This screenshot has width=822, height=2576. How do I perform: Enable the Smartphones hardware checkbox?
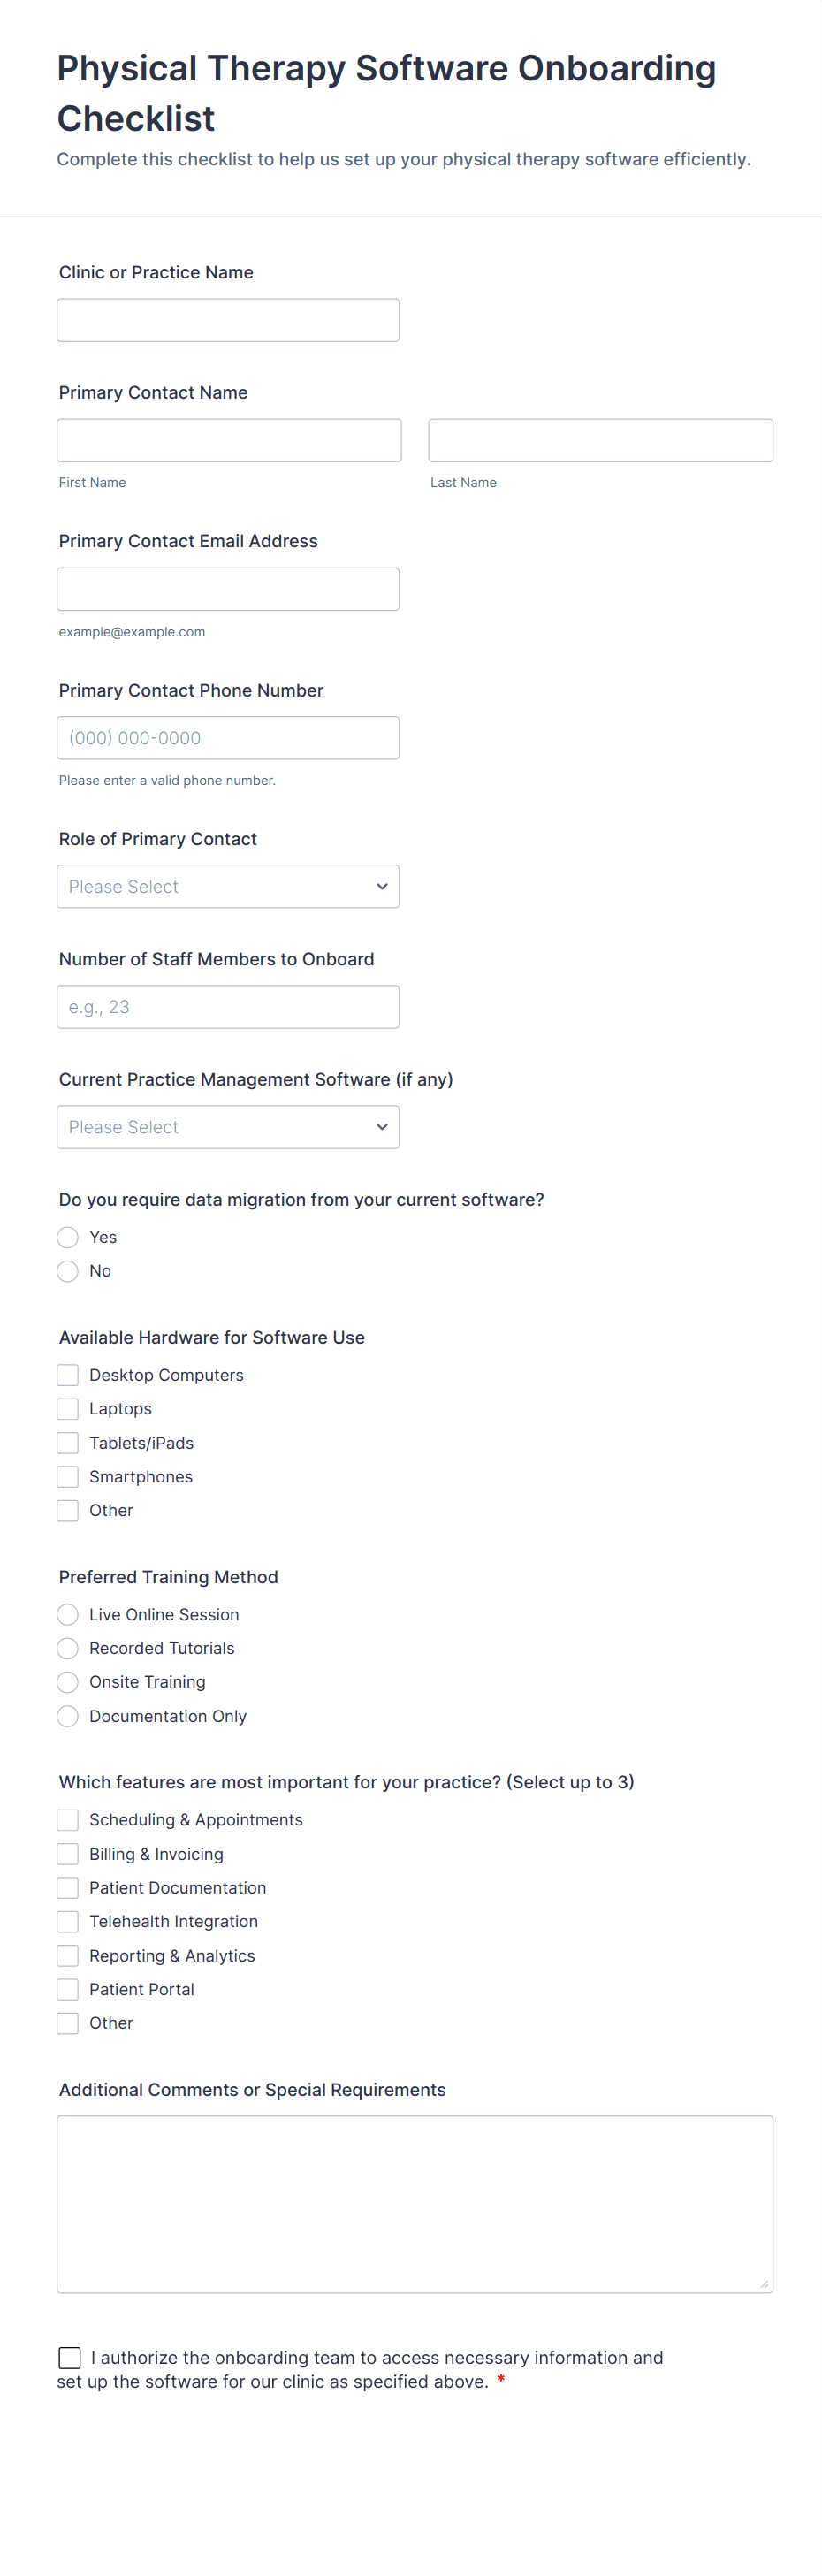68,1477
